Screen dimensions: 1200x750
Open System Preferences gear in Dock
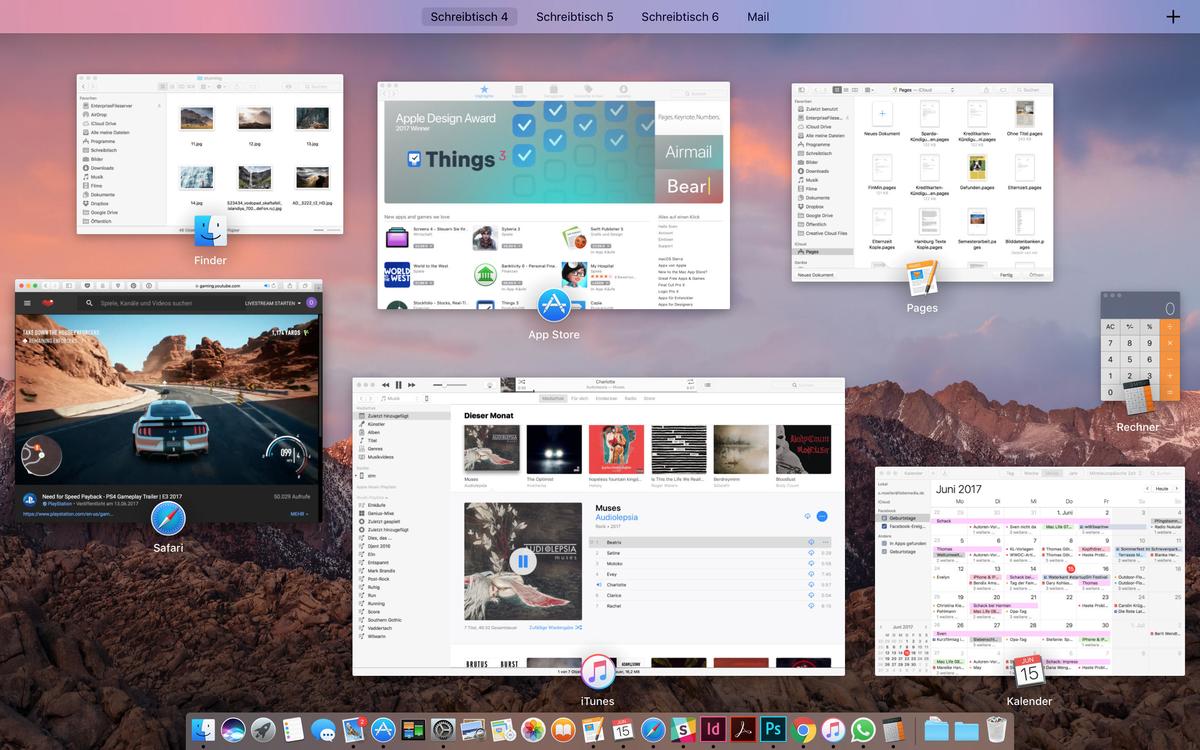pyautogui.click(x=443, y=730)
